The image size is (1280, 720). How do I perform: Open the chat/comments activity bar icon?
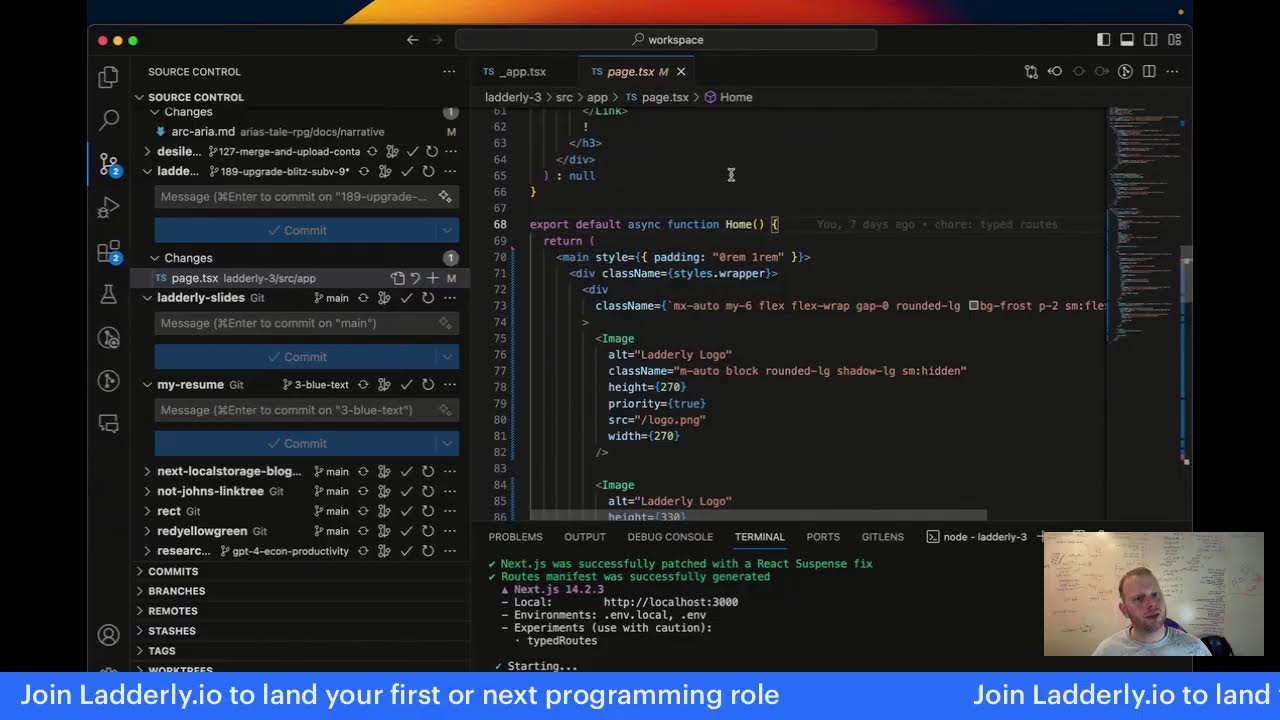[108, 424]
